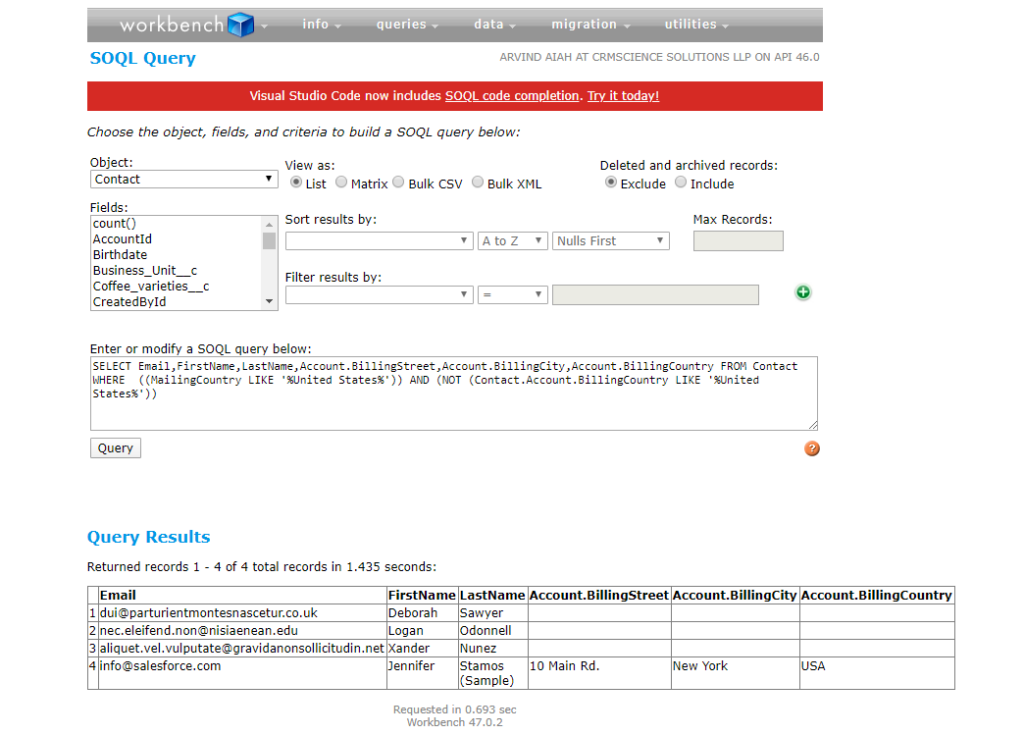Select AccountId in the Fields list
Image resolution: width=1024 pixels, height=735 pixels.
point(122,240)
